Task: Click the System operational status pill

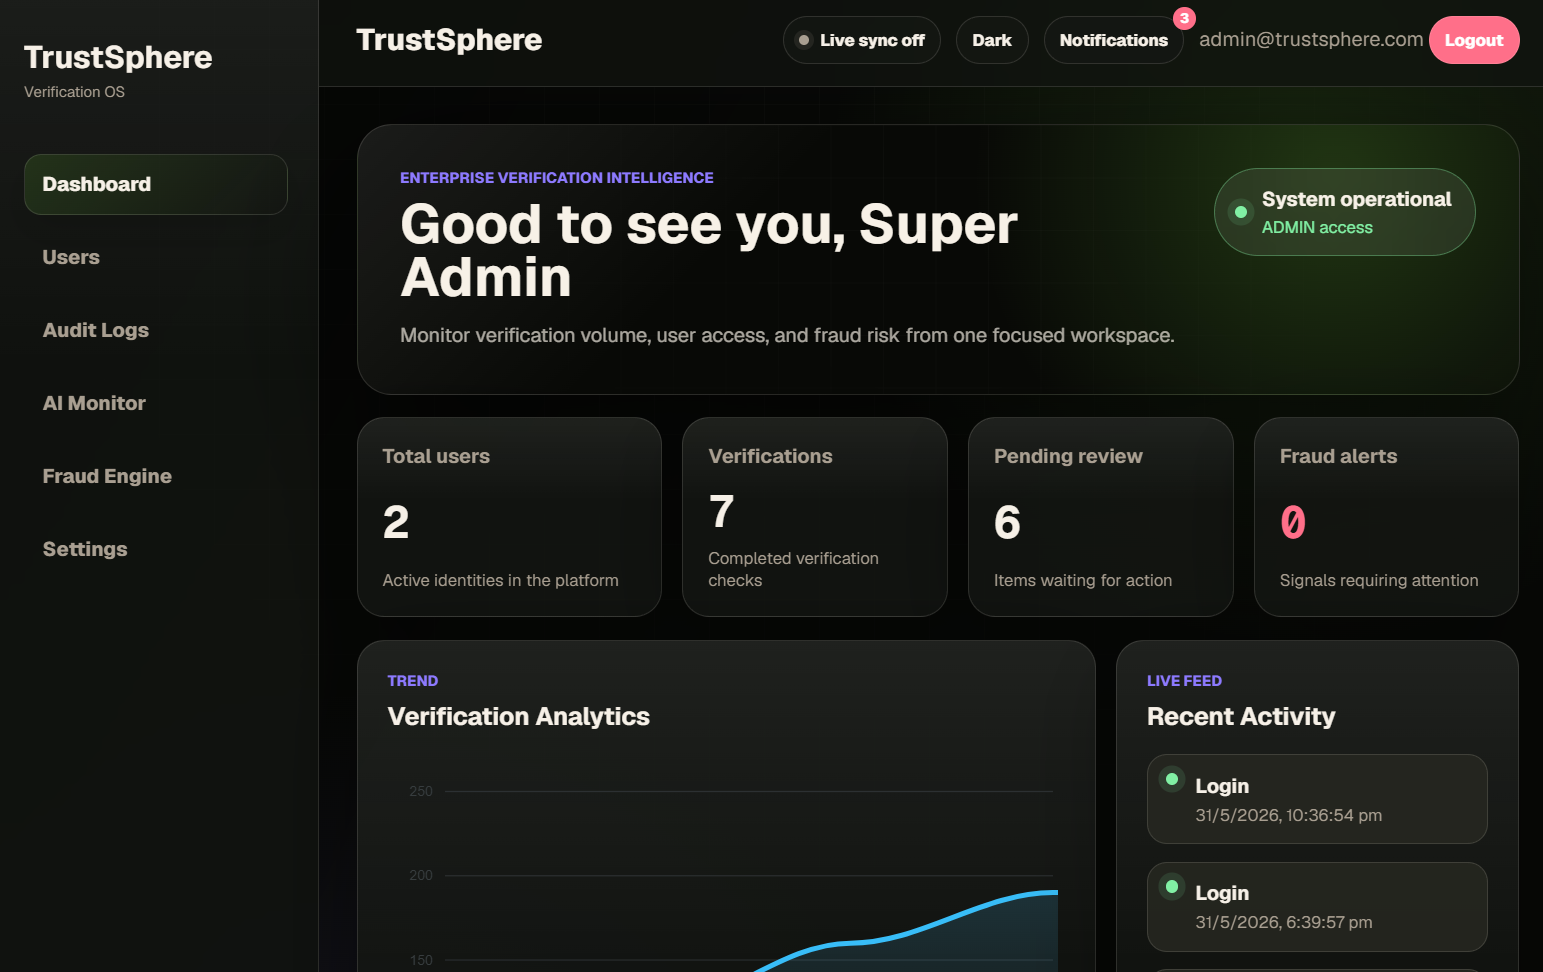Action: [1345, 212]
